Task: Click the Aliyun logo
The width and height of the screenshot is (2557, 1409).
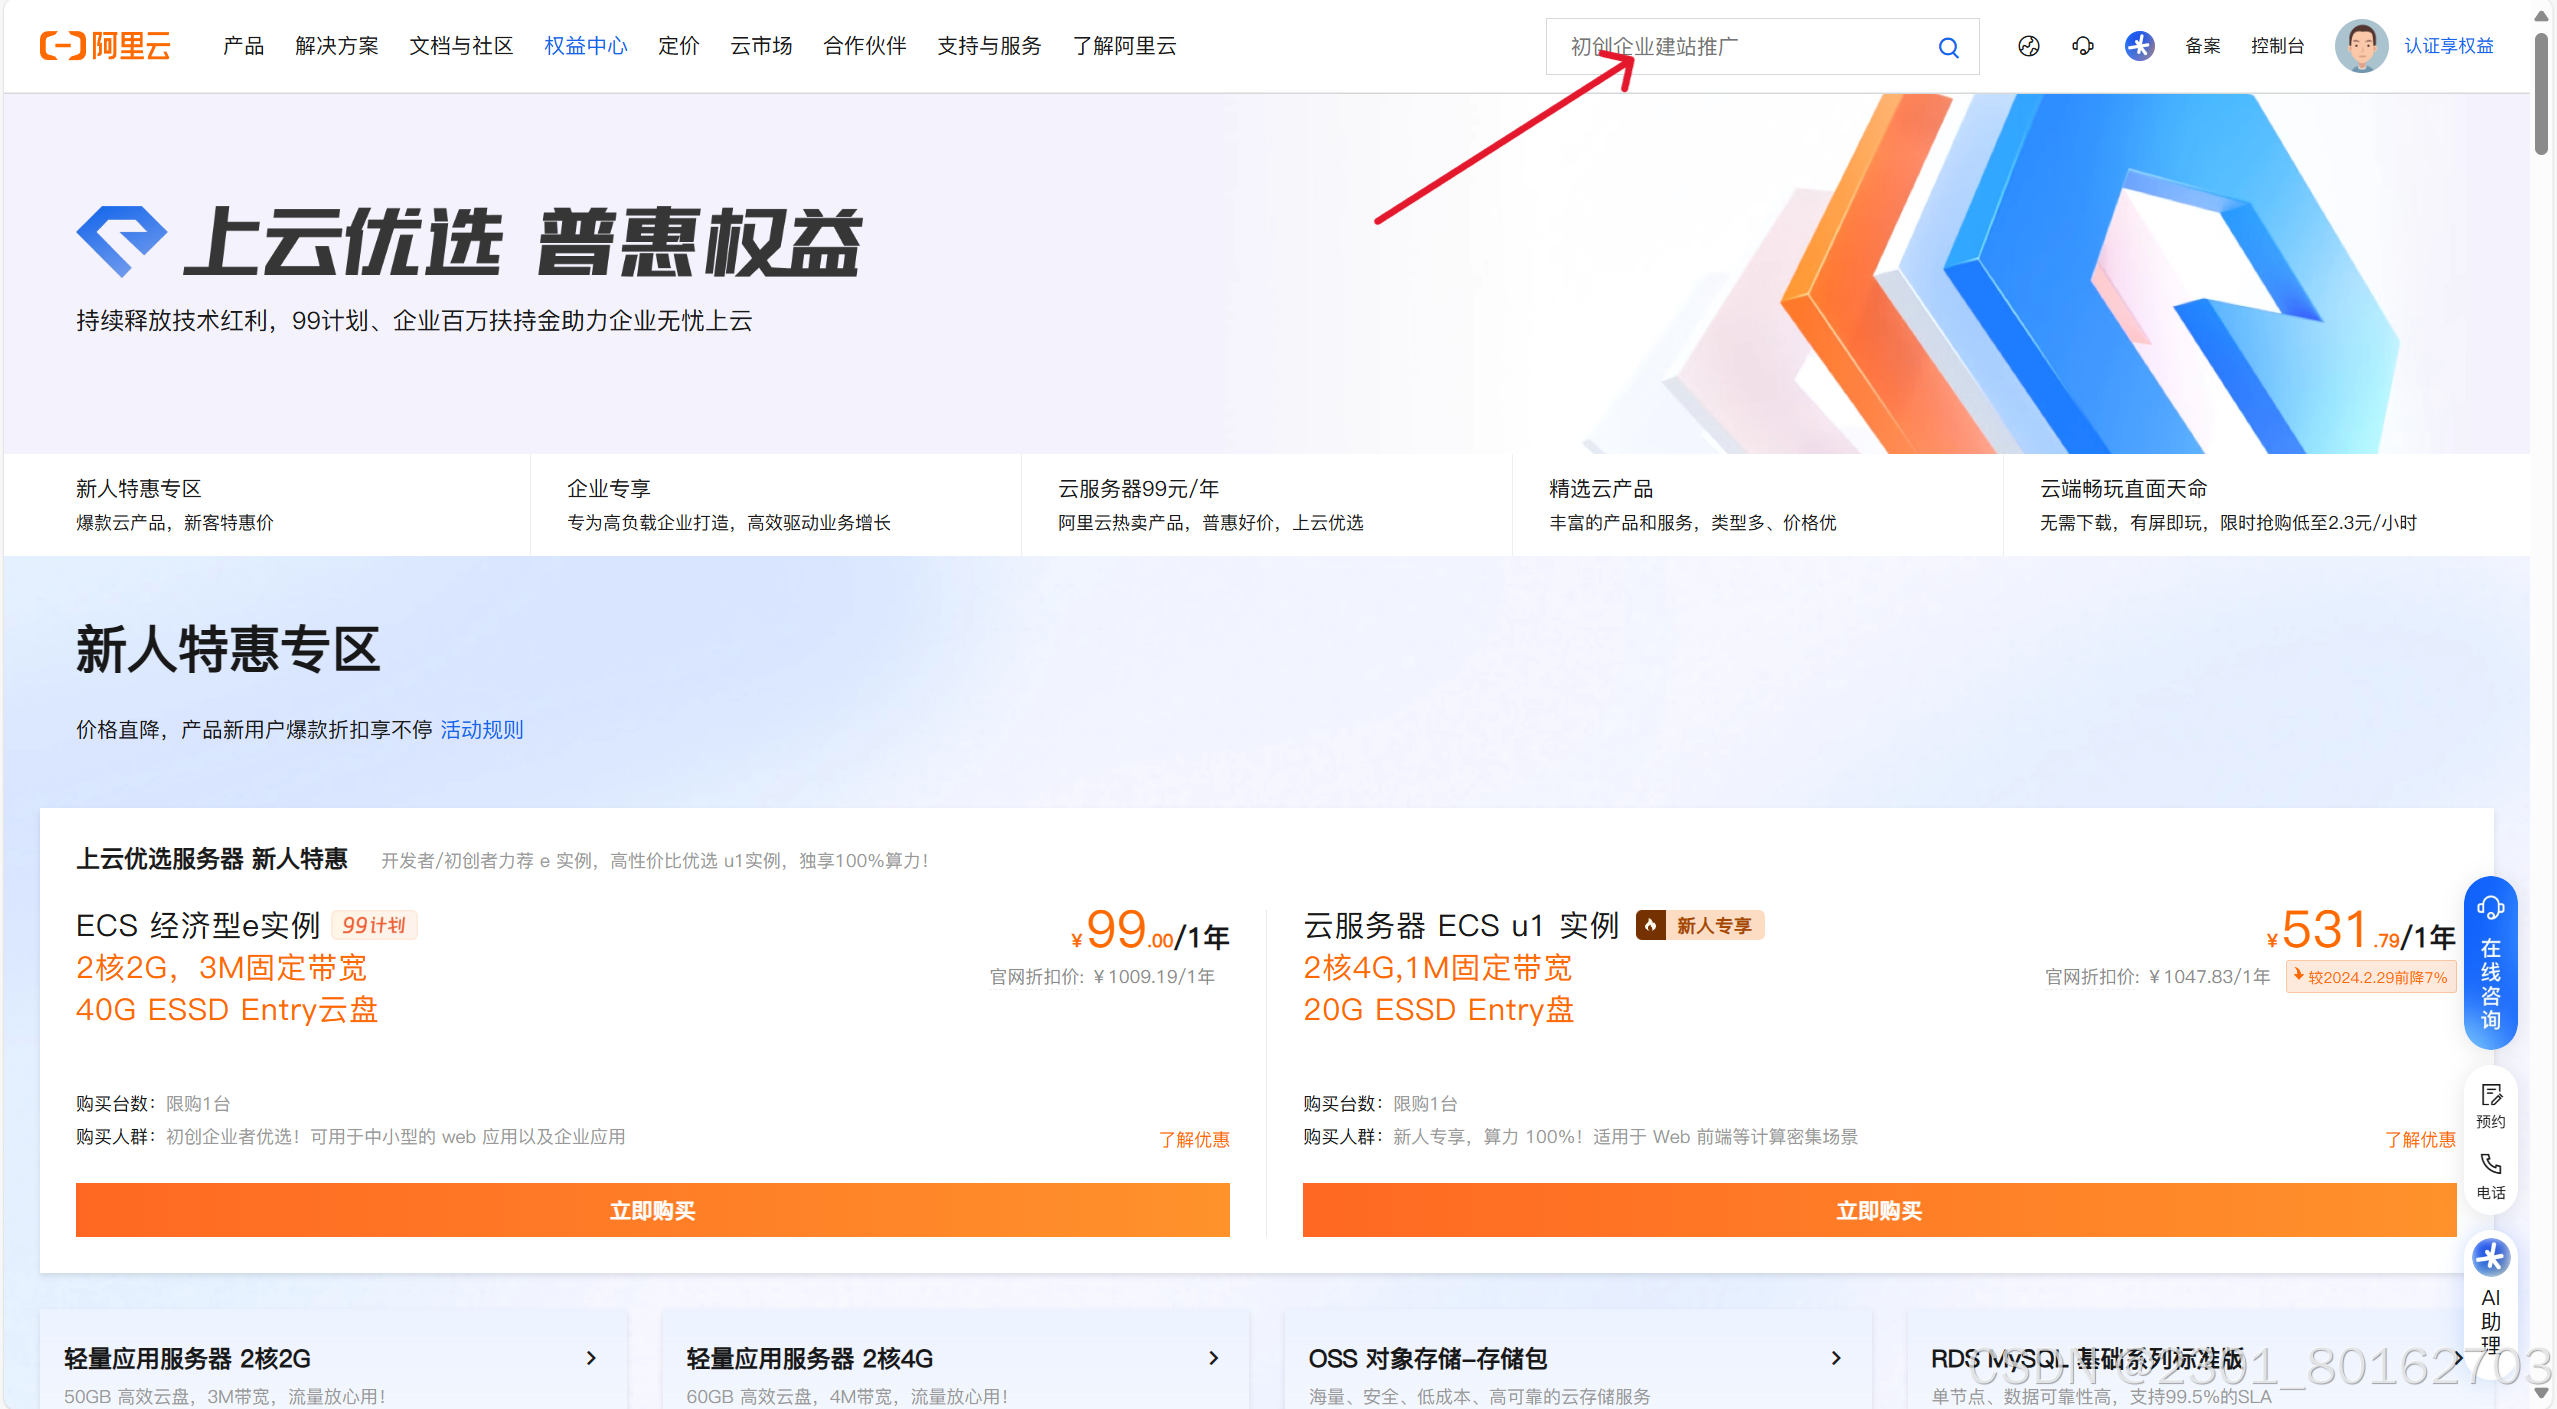Action: point(105,46)
